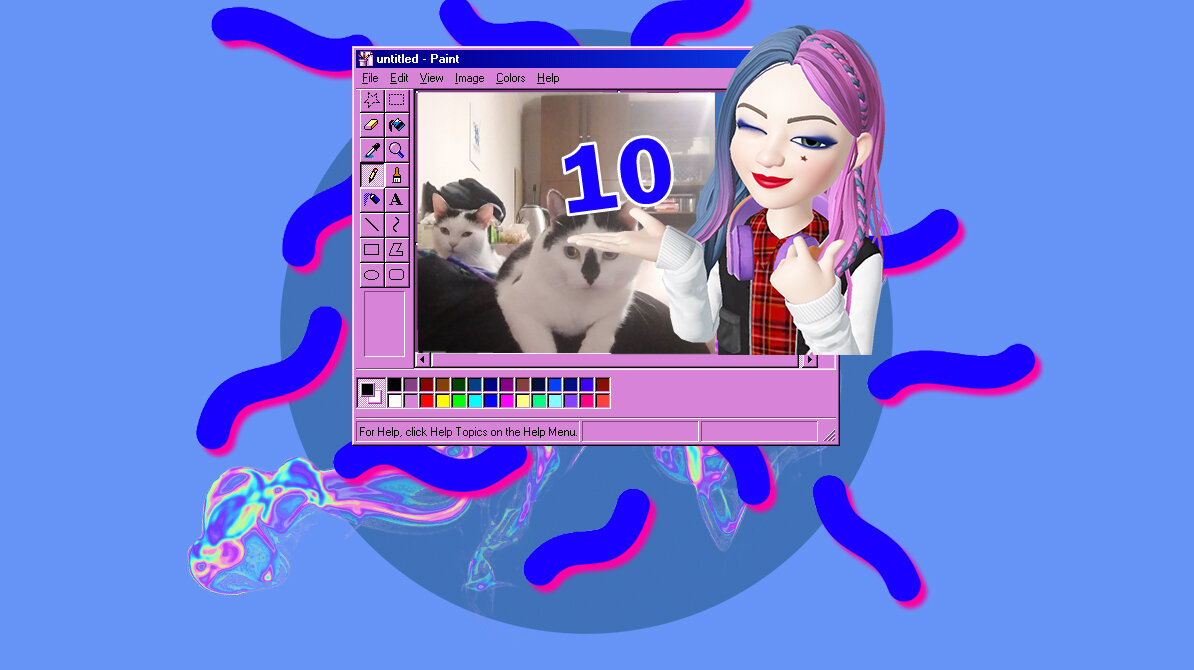Open the View menu
This screenshot has width=1194, height=670.
(431, 78)
